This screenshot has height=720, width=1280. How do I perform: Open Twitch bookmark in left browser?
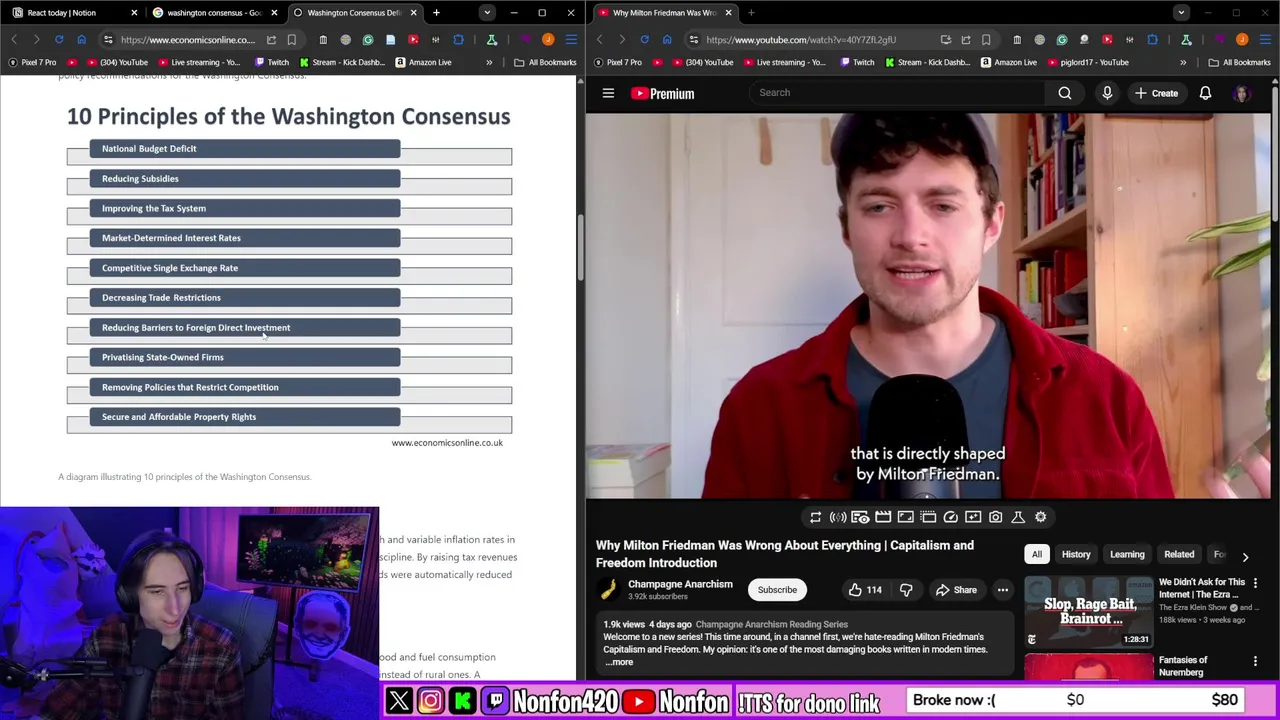pyautogui.click(x=271, y=62)
